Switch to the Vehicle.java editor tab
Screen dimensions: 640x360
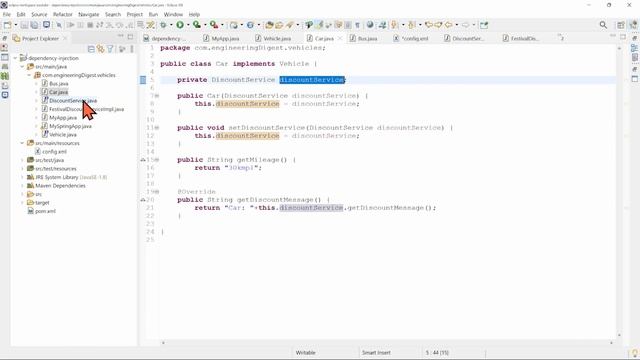coord(273,38)
